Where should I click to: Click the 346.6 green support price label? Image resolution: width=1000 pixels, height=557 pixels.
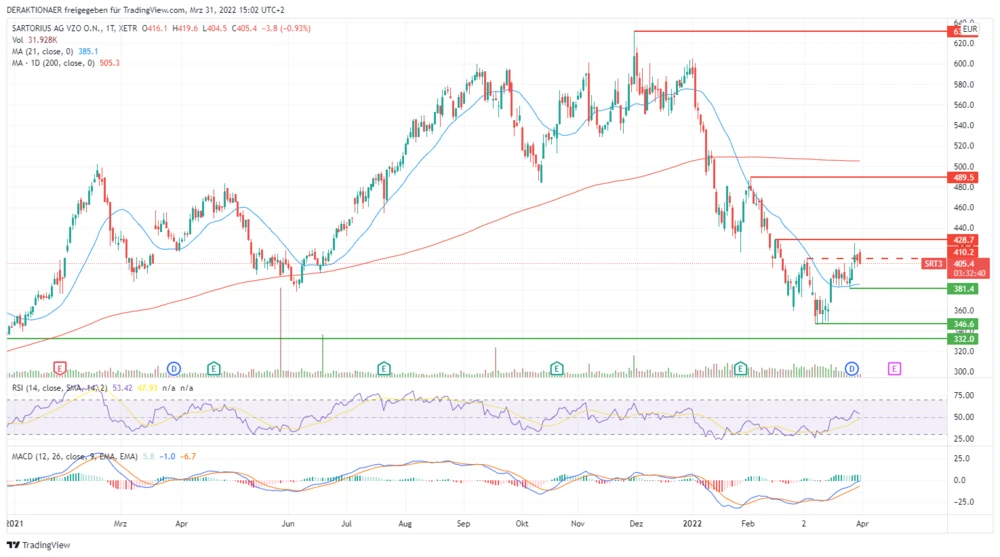pyautogui.click(x=965, y=324)
